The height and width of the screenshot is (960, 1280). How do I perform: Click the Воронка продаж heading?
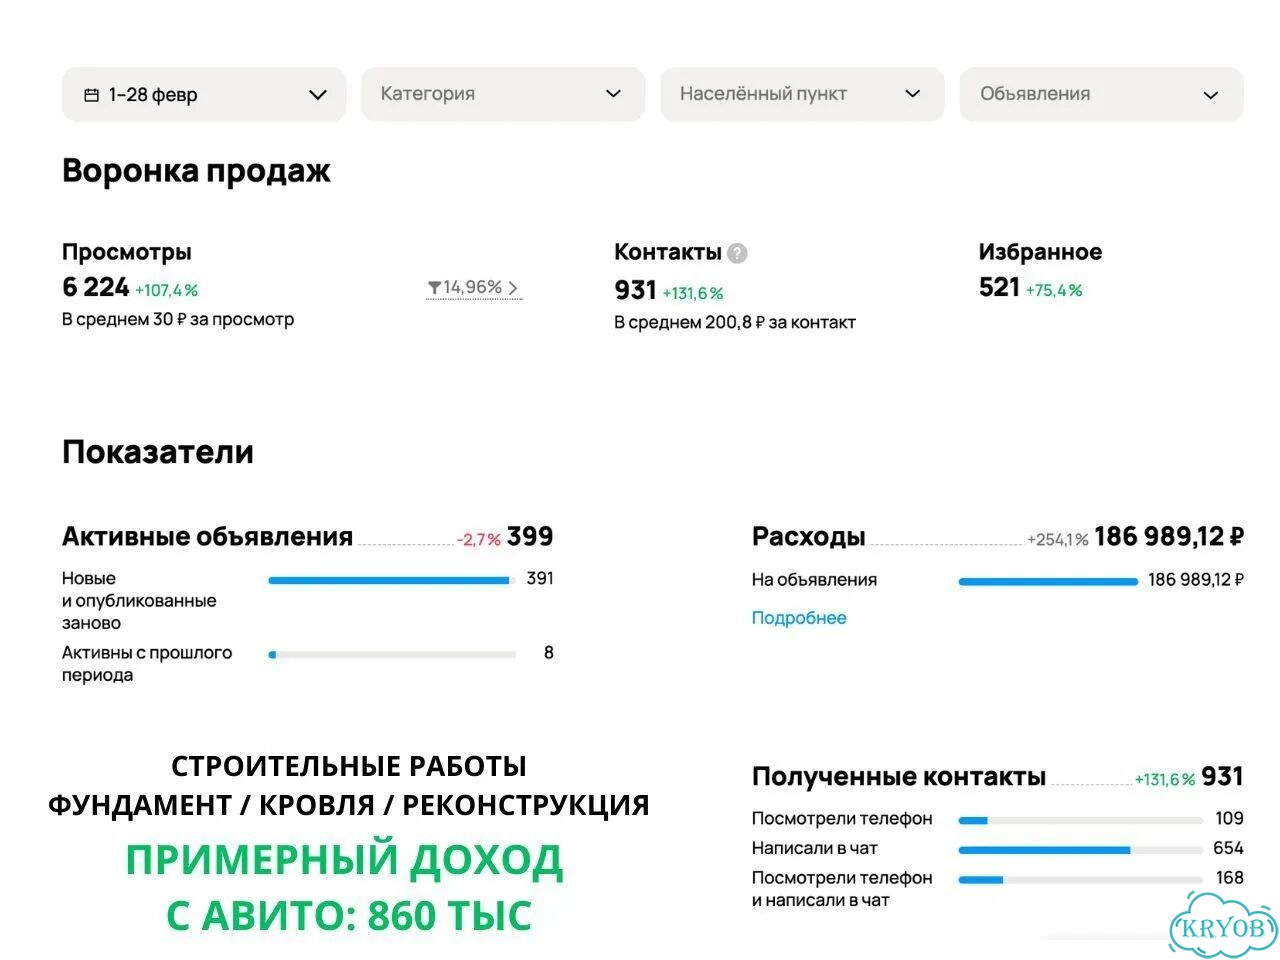196,171
